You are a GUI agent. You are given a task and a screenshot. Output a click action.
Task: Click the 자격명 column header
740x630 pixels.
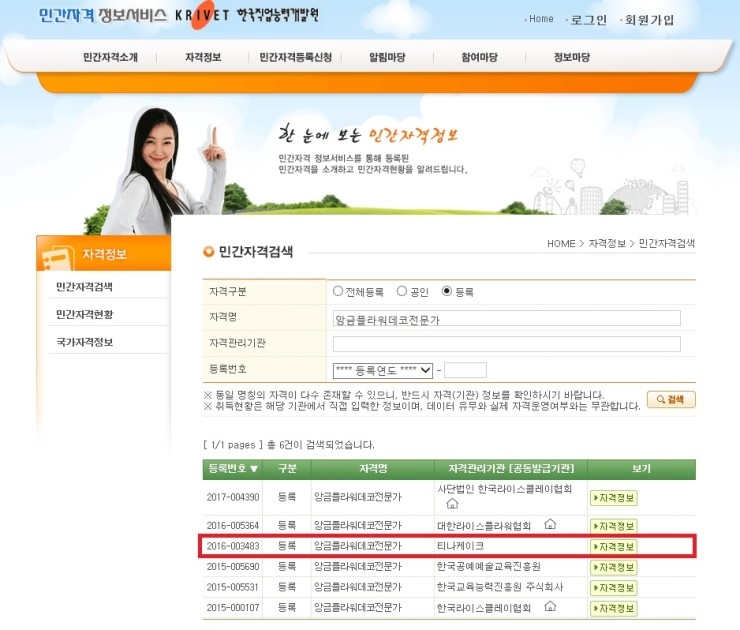coord(373,469)
